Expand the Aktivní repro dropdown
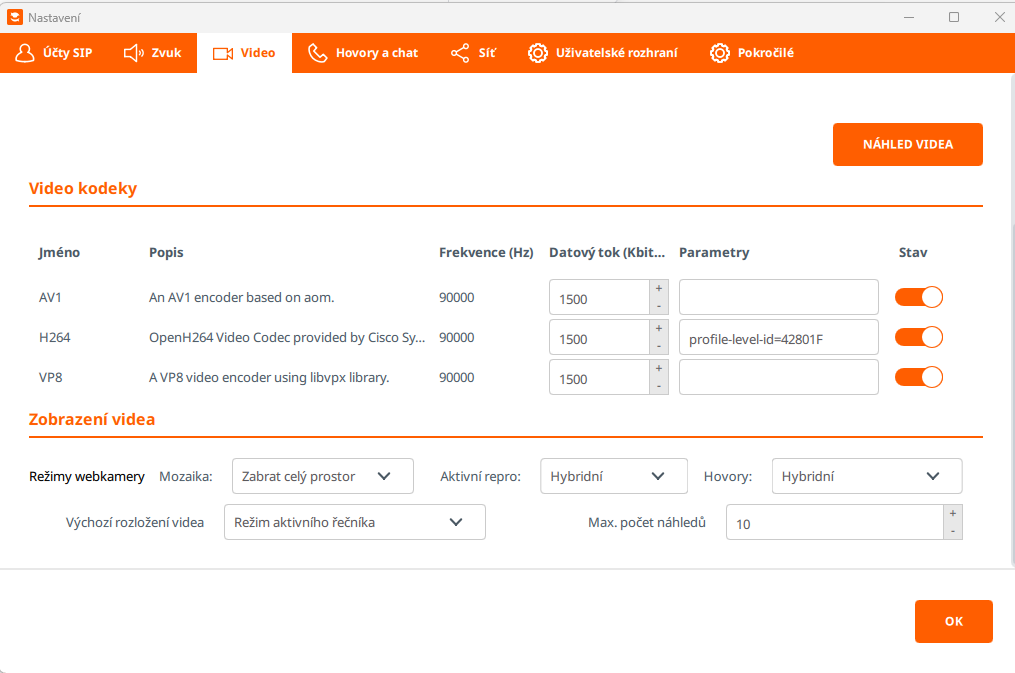This screenshot has width=1015, height=673. (613, 477)
